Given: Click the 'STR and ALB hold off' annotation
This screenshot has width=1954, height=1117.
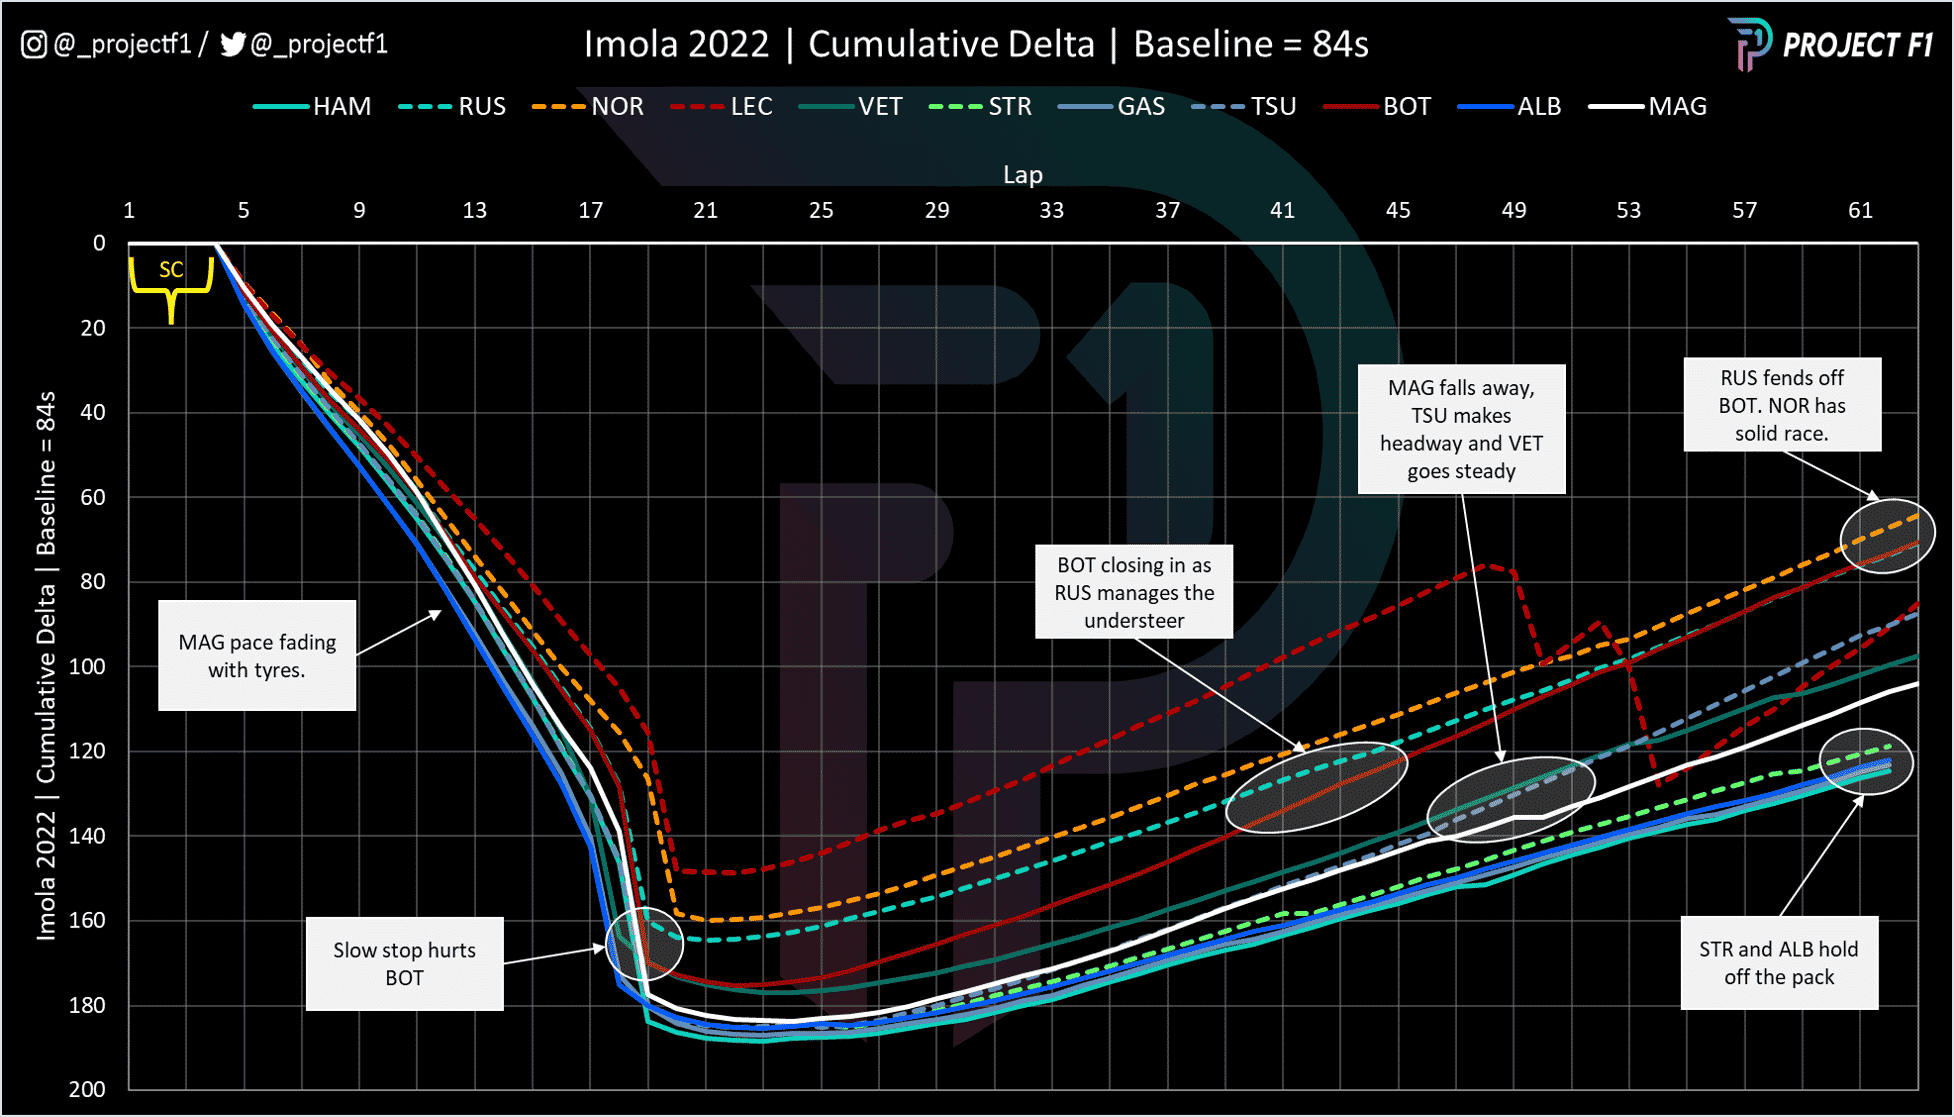Looking at the screenshot, I should pos(1779,963).
